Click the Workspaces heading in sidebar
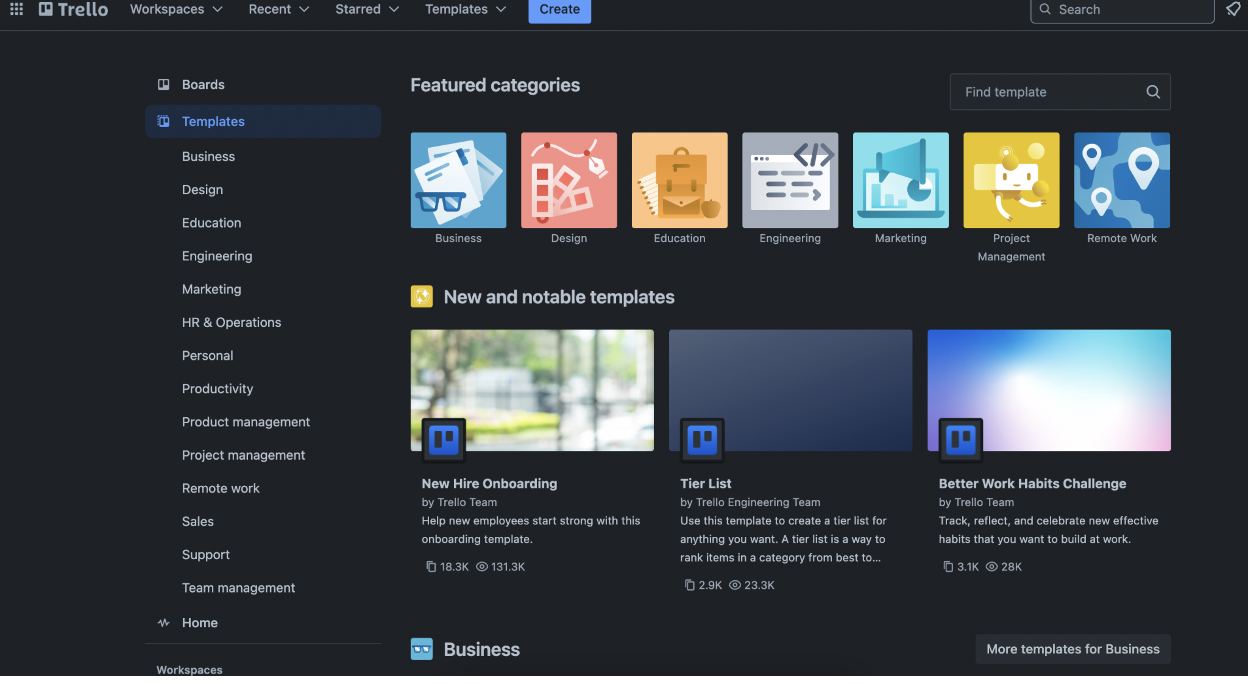Screen dimensions: 1248x684 point(189,670)
